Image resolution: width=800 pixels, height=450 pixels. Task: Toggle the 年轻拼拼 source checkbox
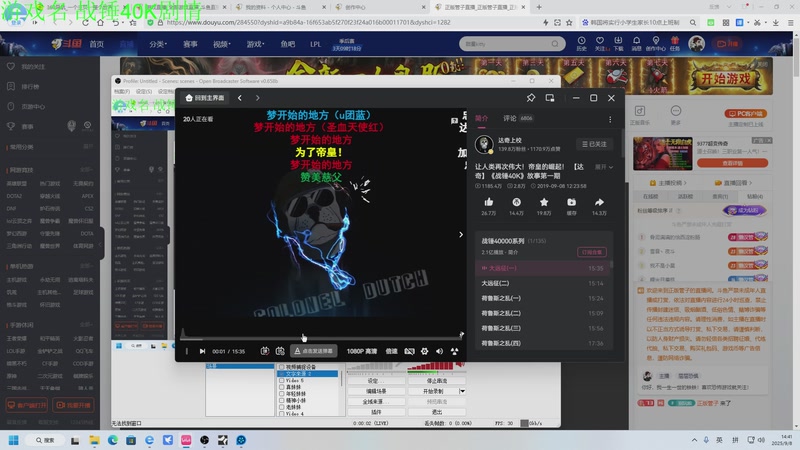281,393
